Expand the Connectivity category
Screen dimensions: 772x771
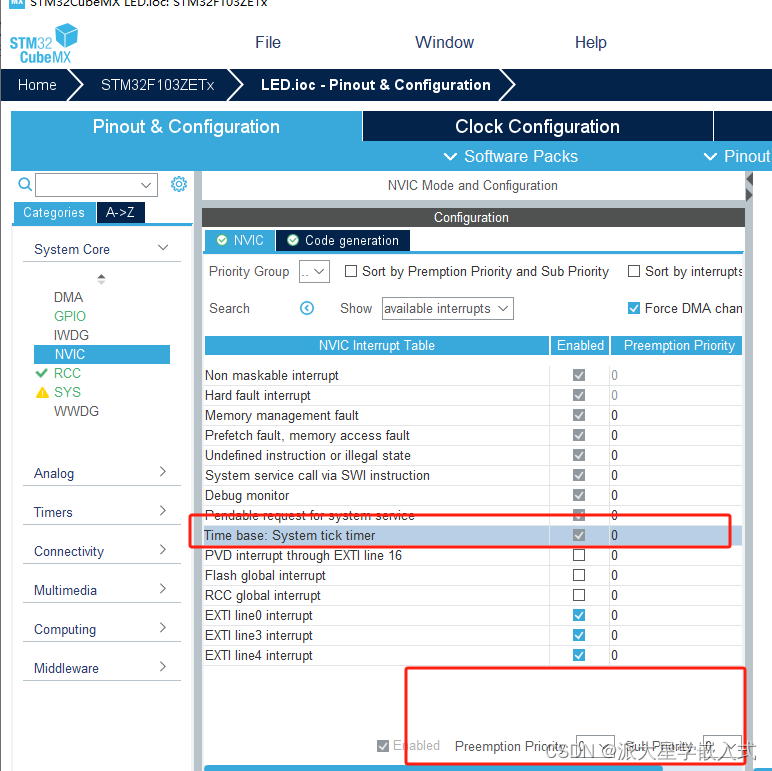tap(101, 551)
